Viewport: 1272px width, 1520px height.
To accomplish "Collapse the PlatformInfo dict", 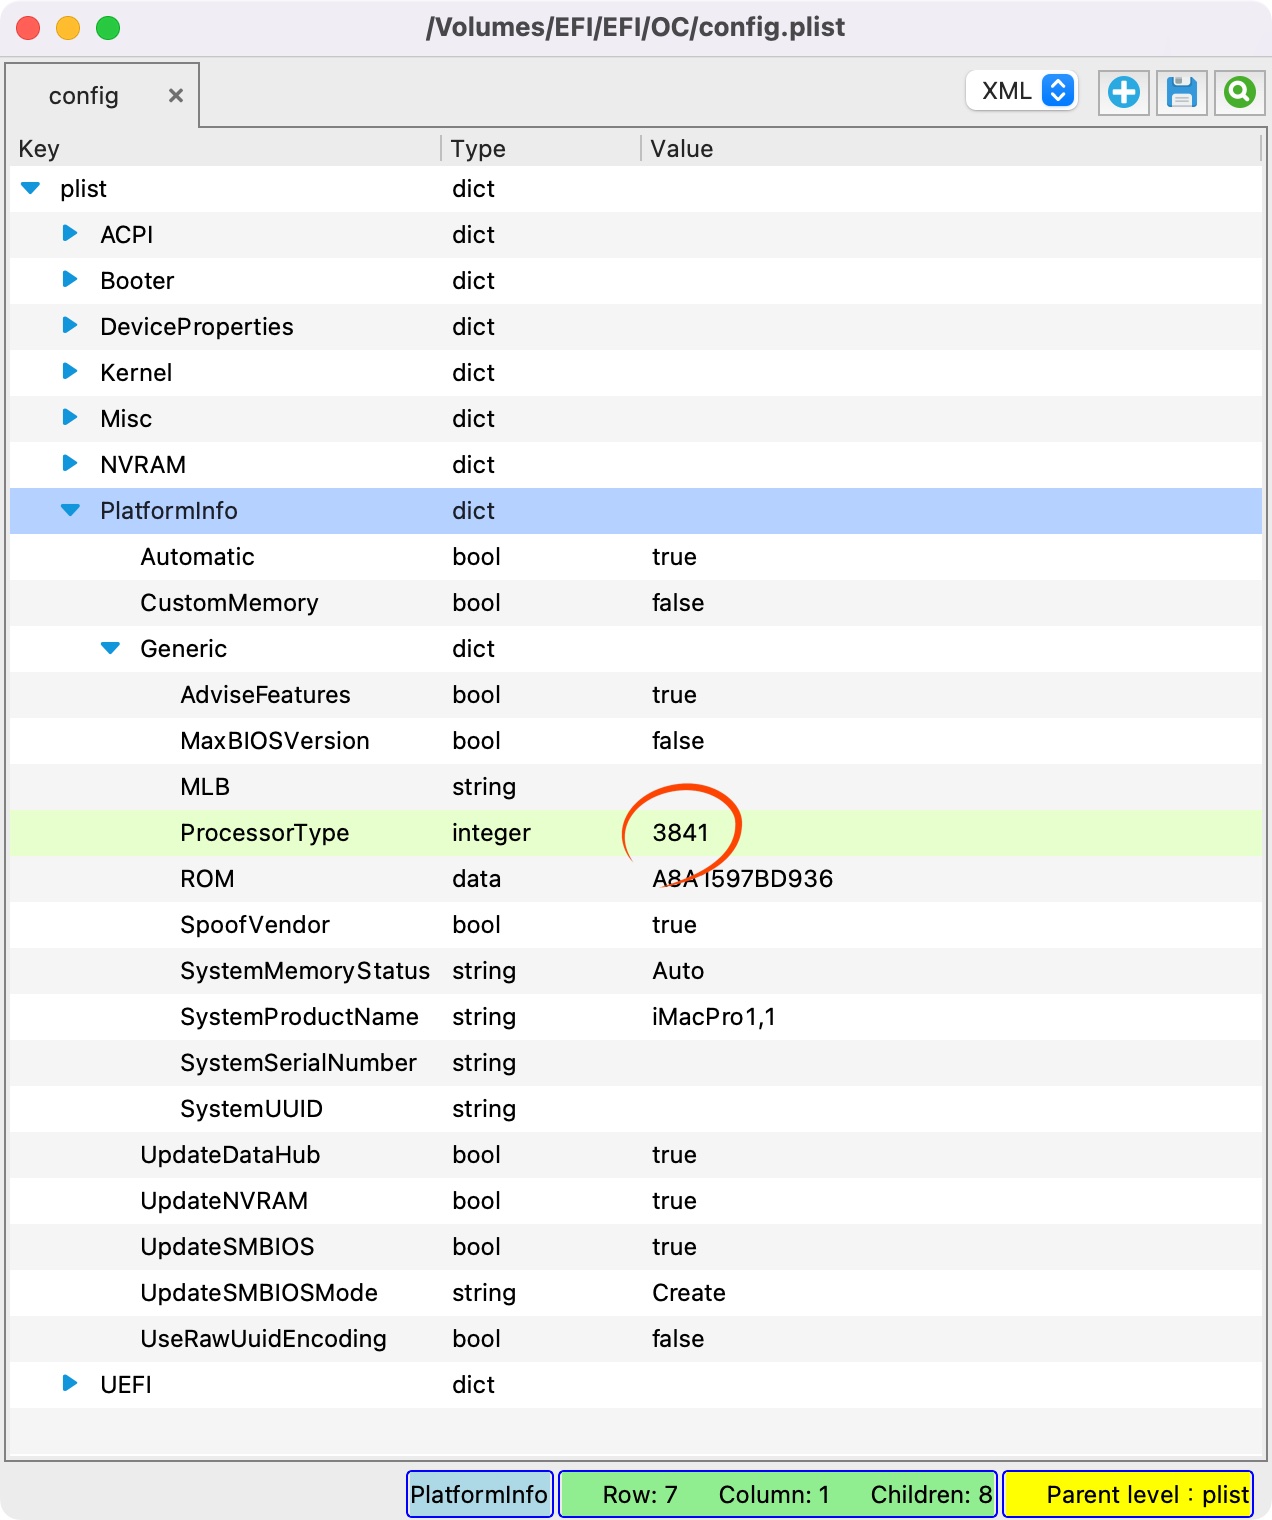I will 71,510.
